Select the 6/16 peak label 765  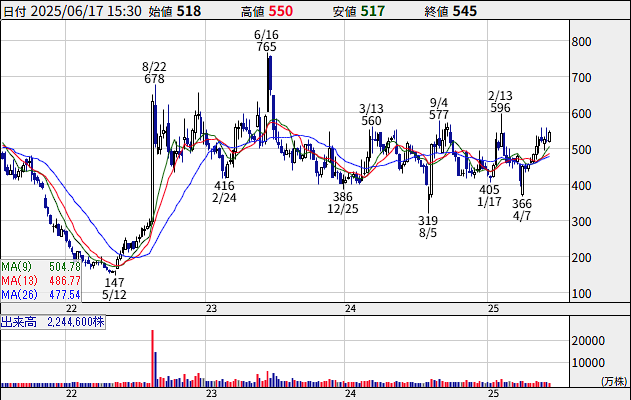click(x=266, y=47)
